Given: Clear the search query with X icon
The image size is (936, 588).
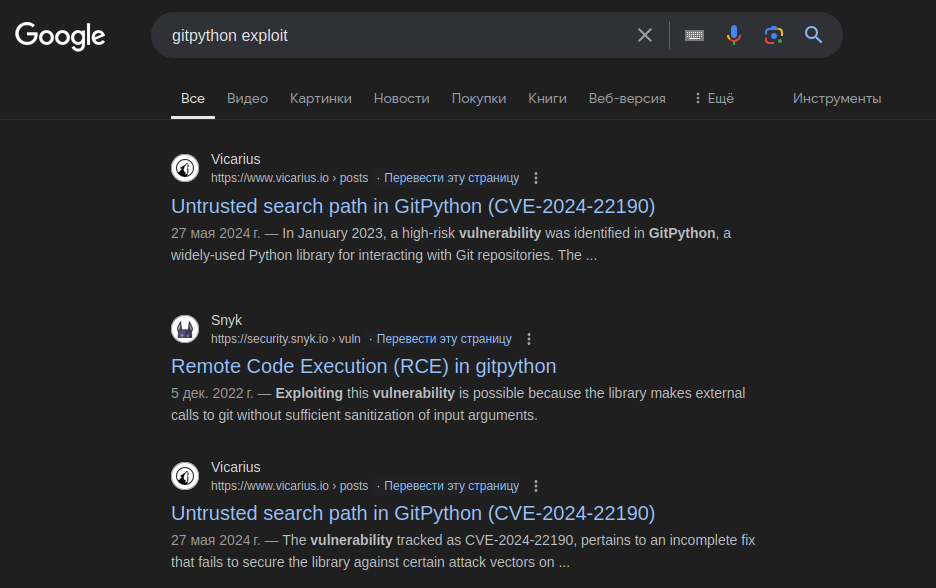Looking at the screenshot, I should 645,35.
